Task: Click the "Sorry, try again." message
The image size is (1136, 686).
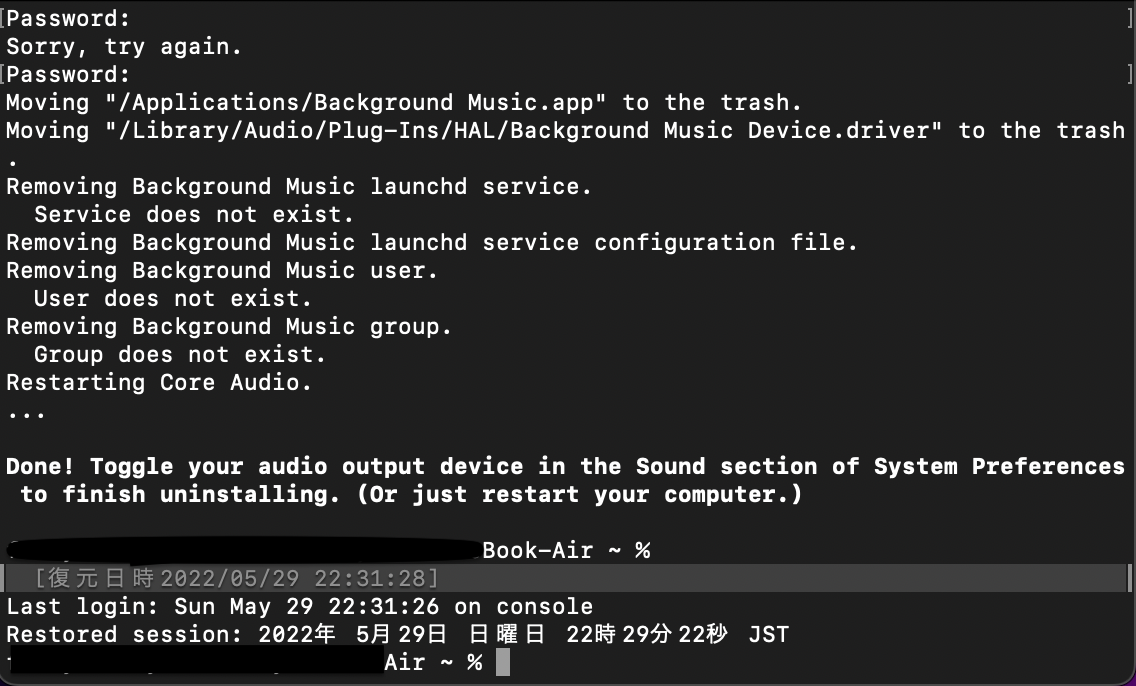Action: [124, 46]
